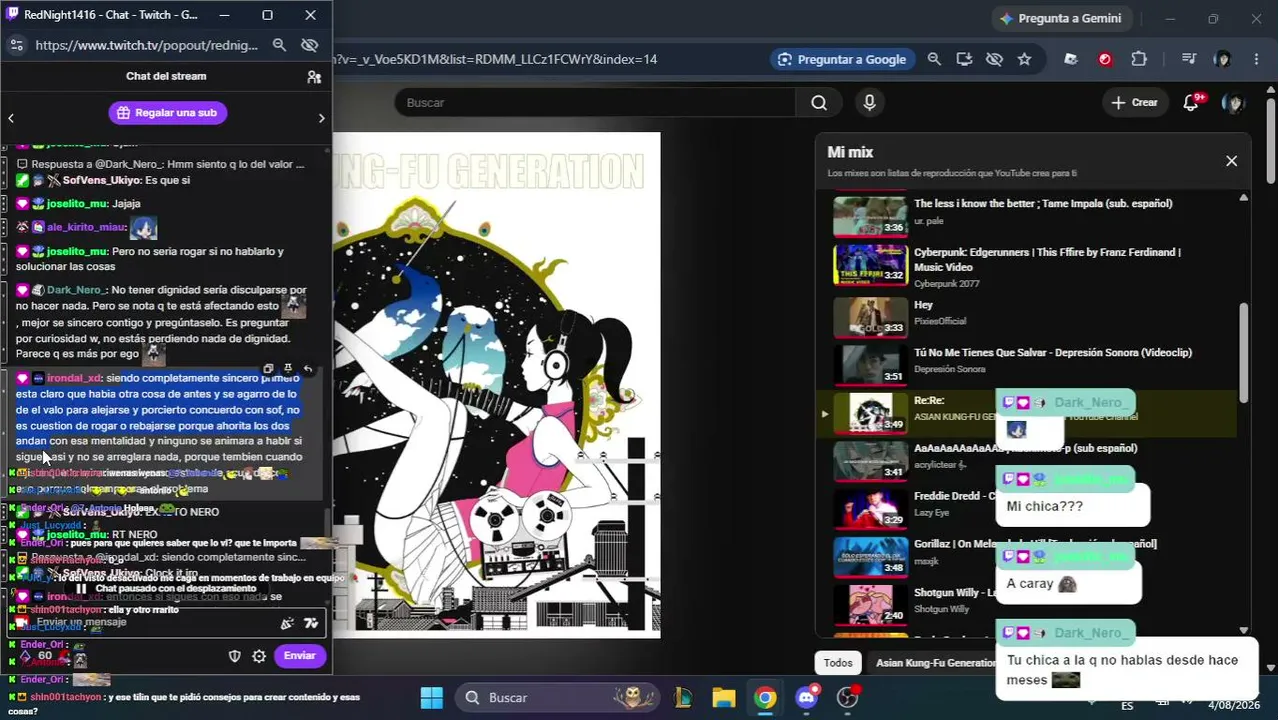Open site info icon in Twitch popout

pyautogui.click(x=16, y=45)
